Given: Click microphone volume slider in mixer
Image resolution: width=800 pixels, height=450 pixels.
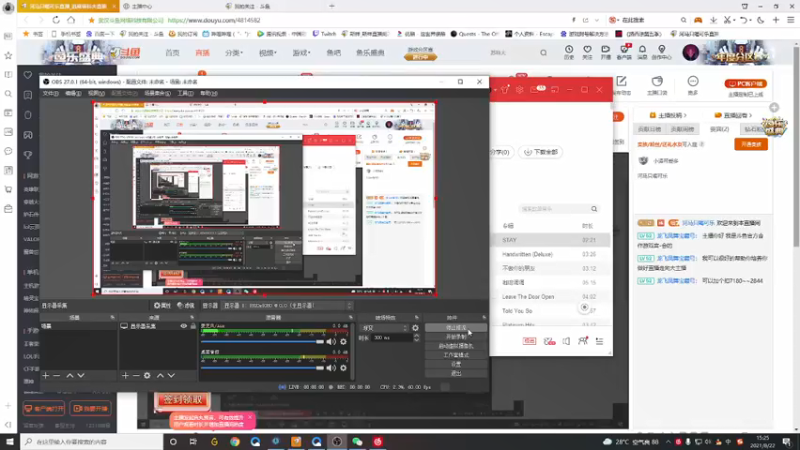Looking at the screenshot, I should click(263, 342).
